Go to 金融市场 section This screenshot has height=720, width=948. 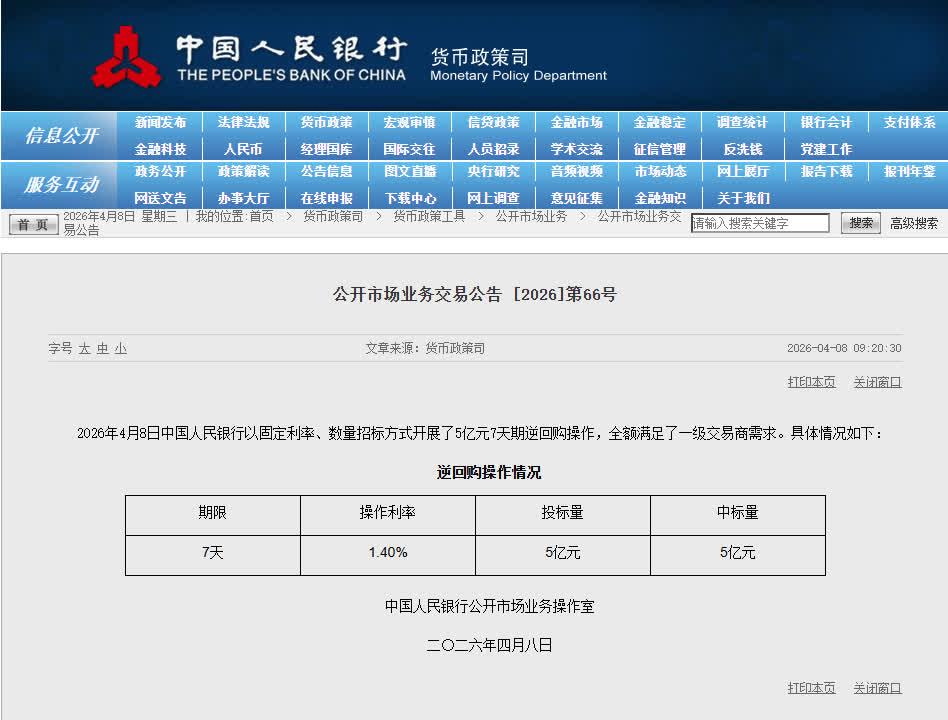point(576,122)
